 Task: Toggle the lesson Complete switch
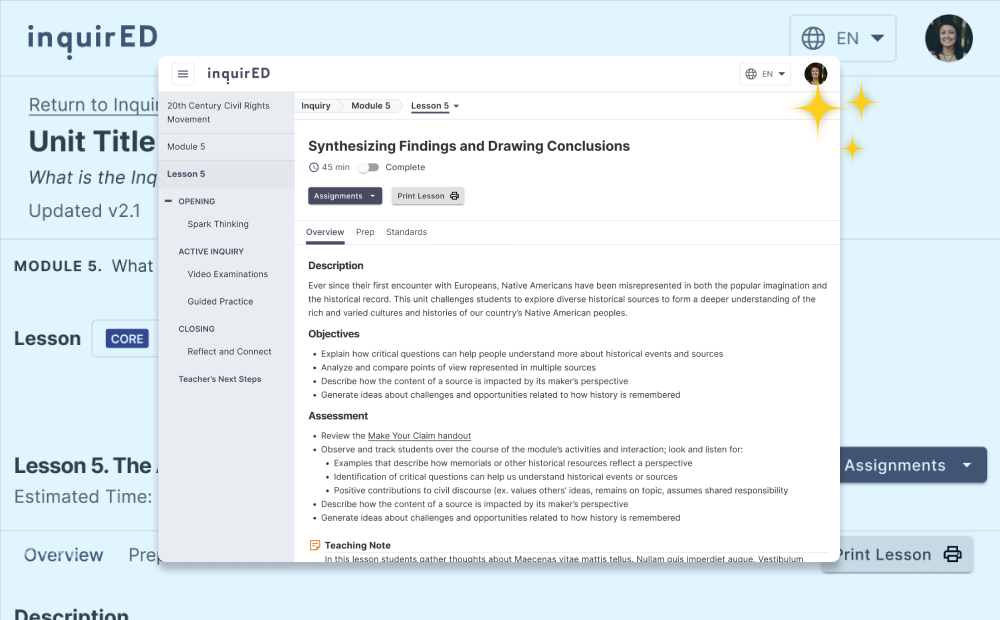(369, 168)
